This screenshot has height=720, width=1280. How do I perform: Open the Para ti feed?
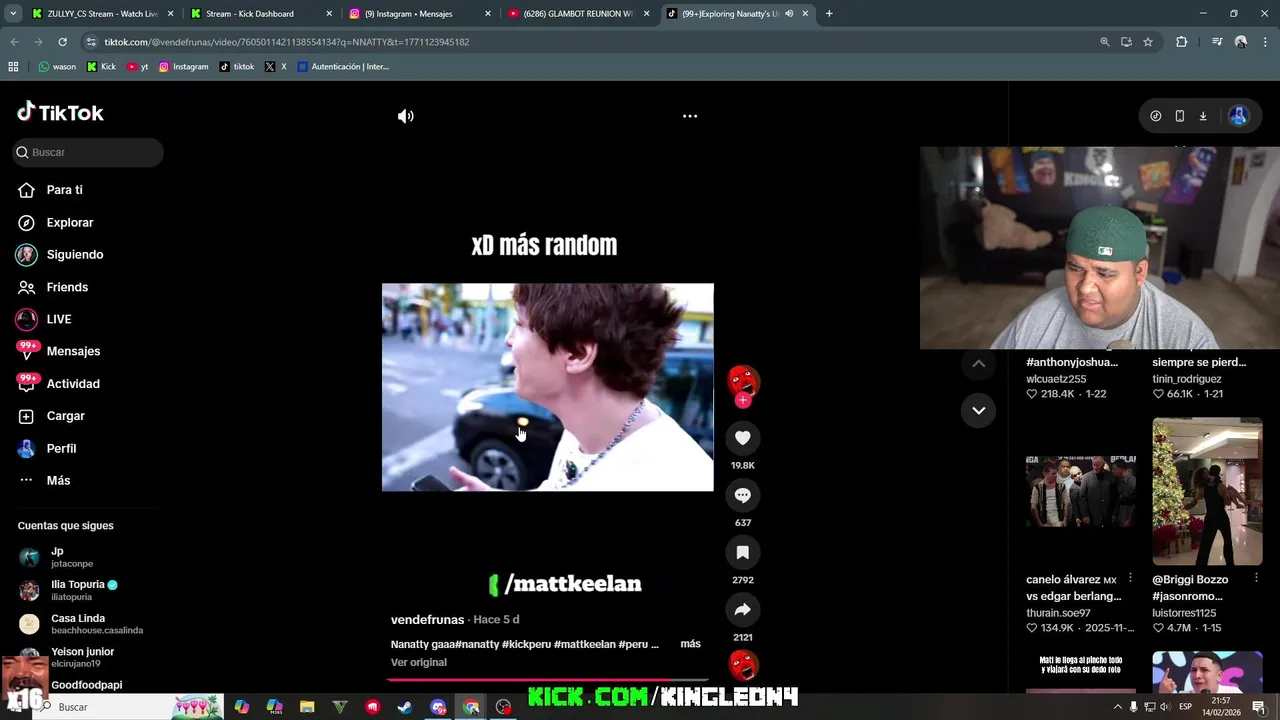(64, 190)
